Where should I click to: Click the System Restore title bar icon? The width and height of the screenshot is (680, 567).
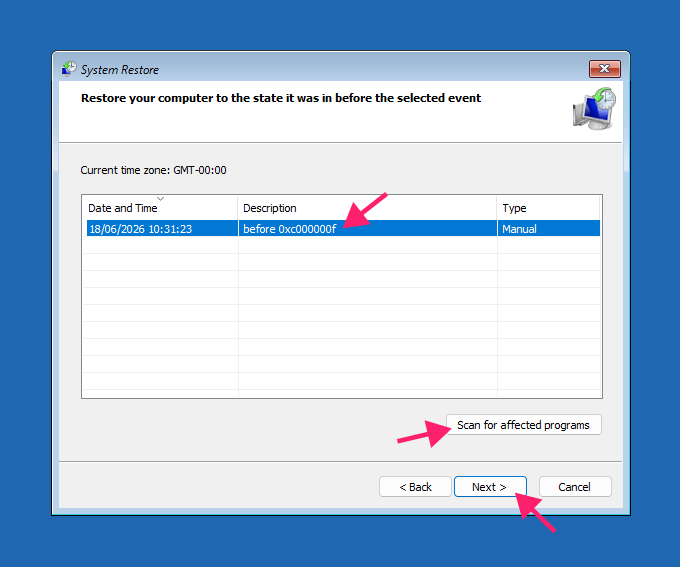(x=69, y=69)
